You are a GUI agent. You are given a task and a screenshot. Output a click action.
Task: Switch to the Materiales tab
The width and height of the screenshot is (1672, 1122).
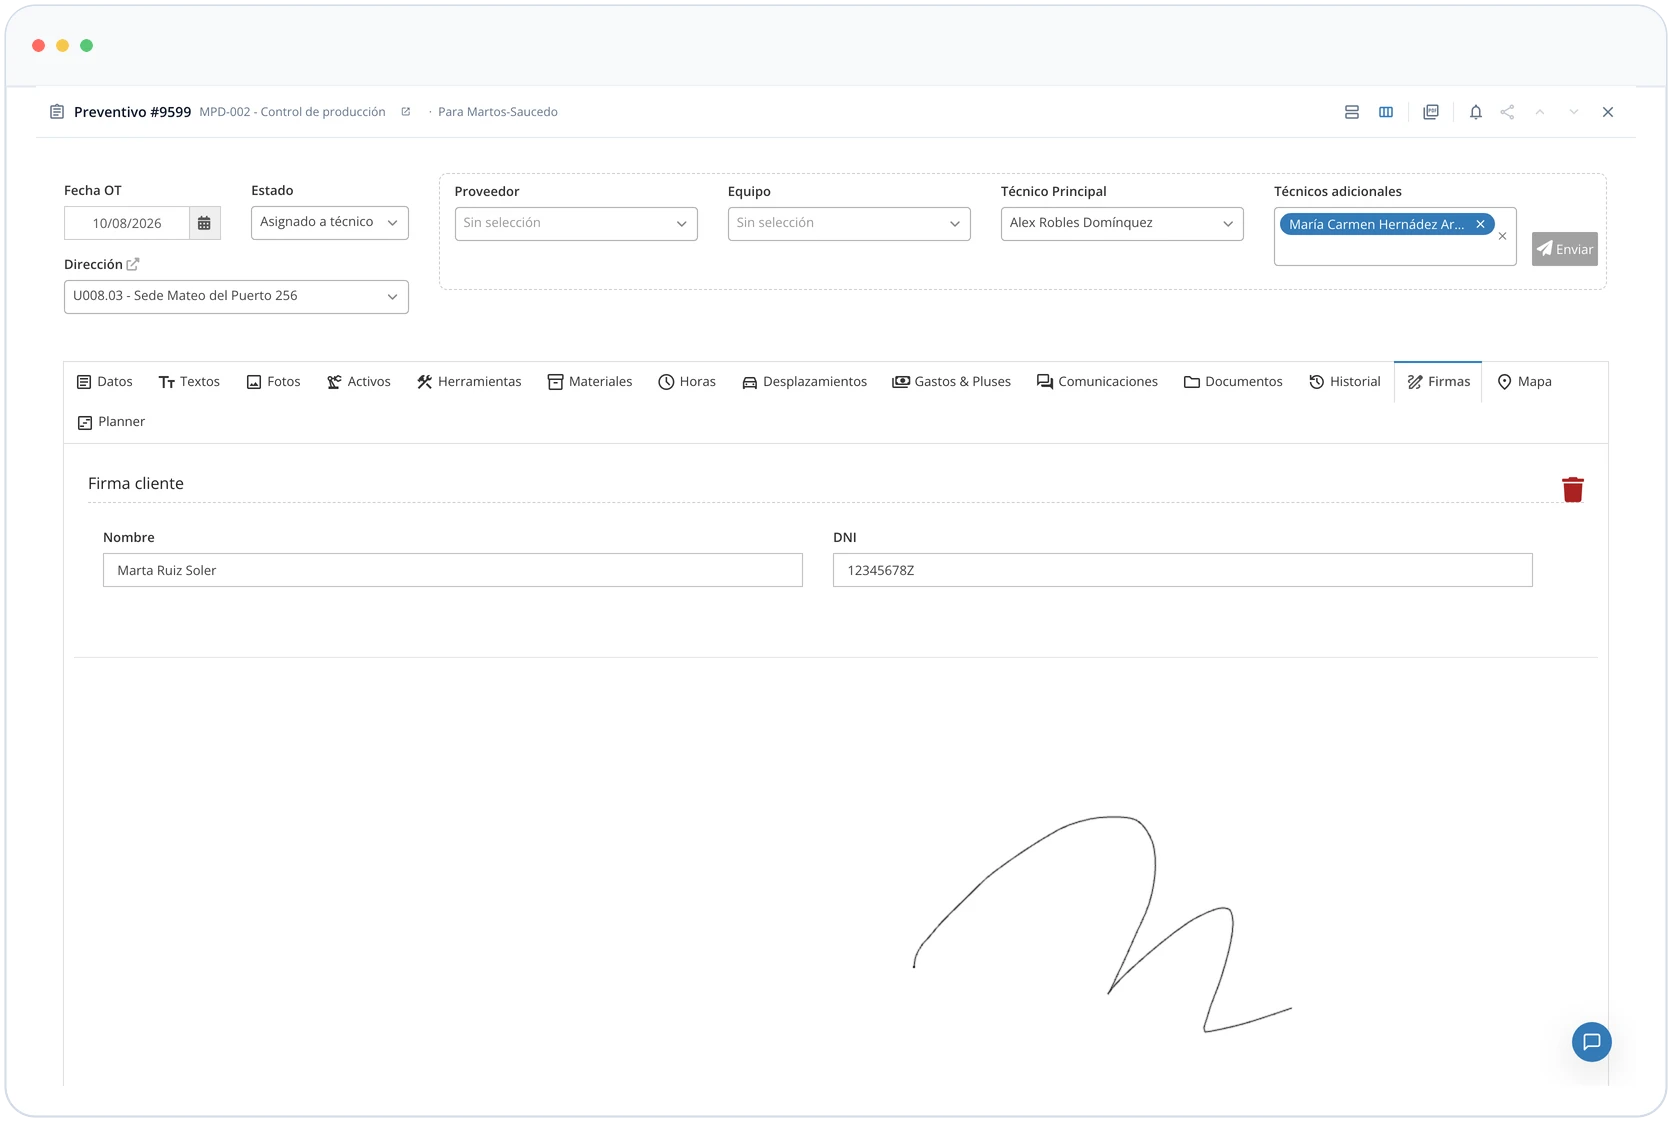coord(590,381)
